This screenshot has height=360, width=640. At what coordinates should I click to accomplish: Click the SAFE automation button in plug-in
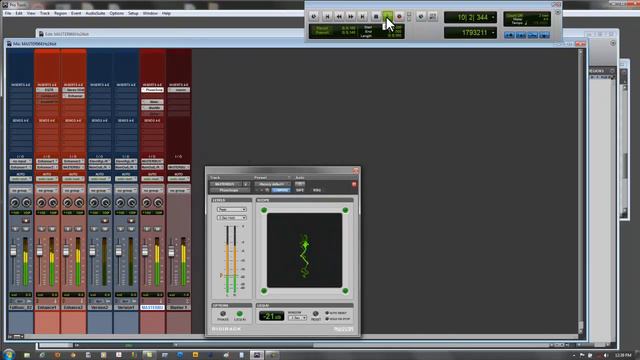[x=300, y=190]
